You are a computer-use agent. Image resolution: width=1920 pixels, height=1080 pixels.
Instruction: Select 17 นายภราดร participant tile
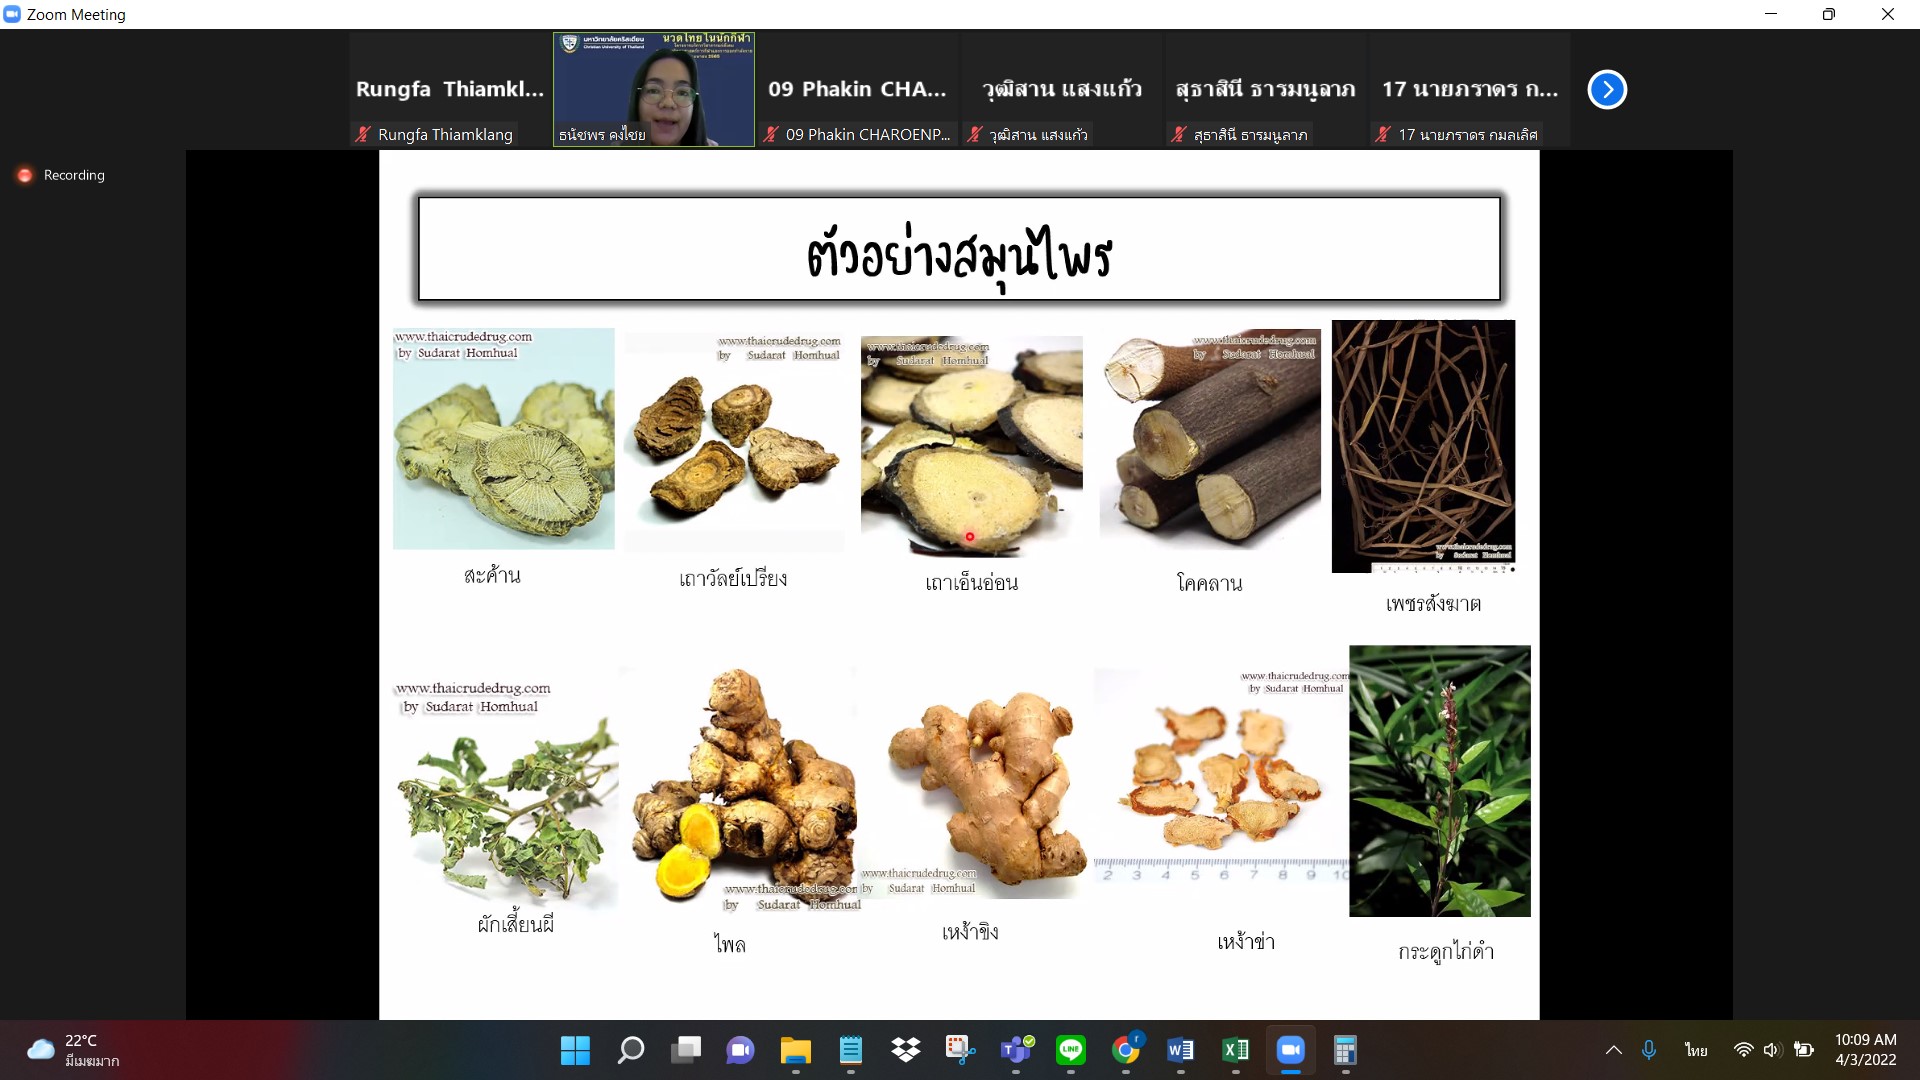pos(1469,90)
